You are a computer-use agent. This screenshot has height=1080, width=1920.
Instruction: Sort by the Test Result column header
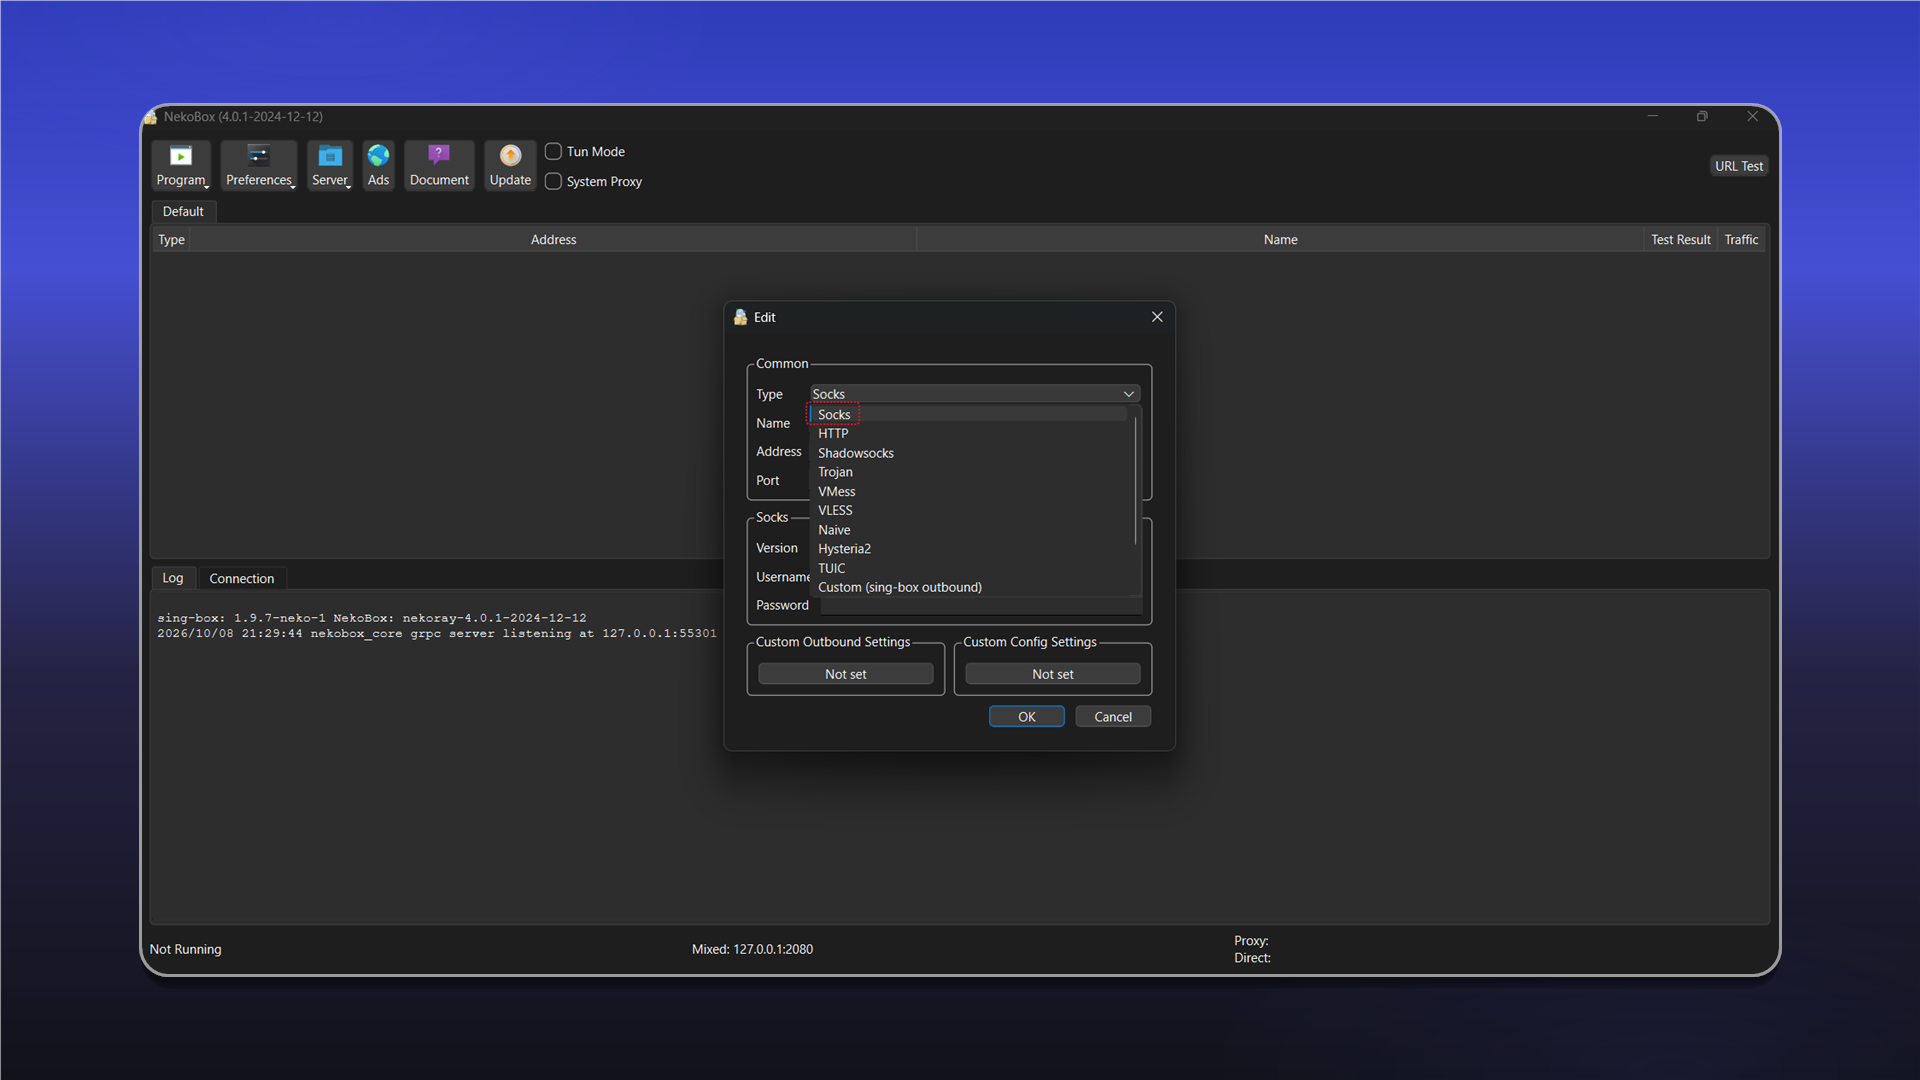1680,240
